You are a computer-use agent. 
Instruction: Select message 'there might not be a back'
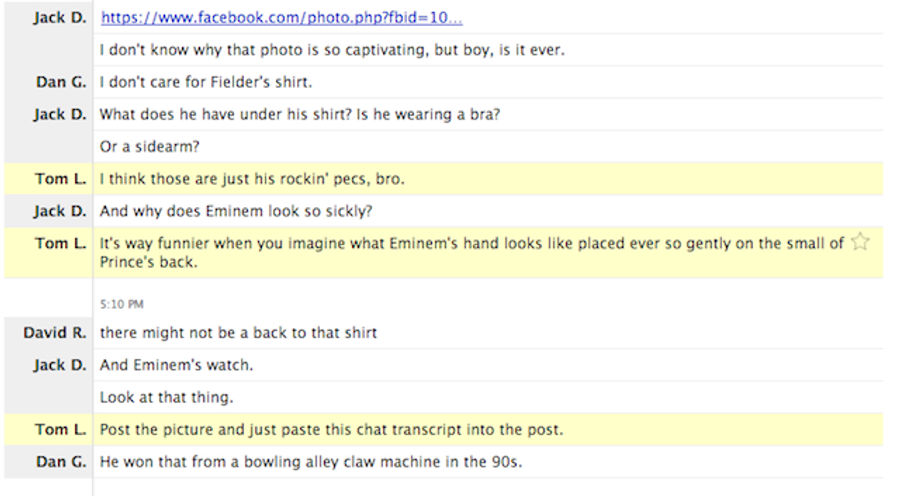[x=238, y=333]
